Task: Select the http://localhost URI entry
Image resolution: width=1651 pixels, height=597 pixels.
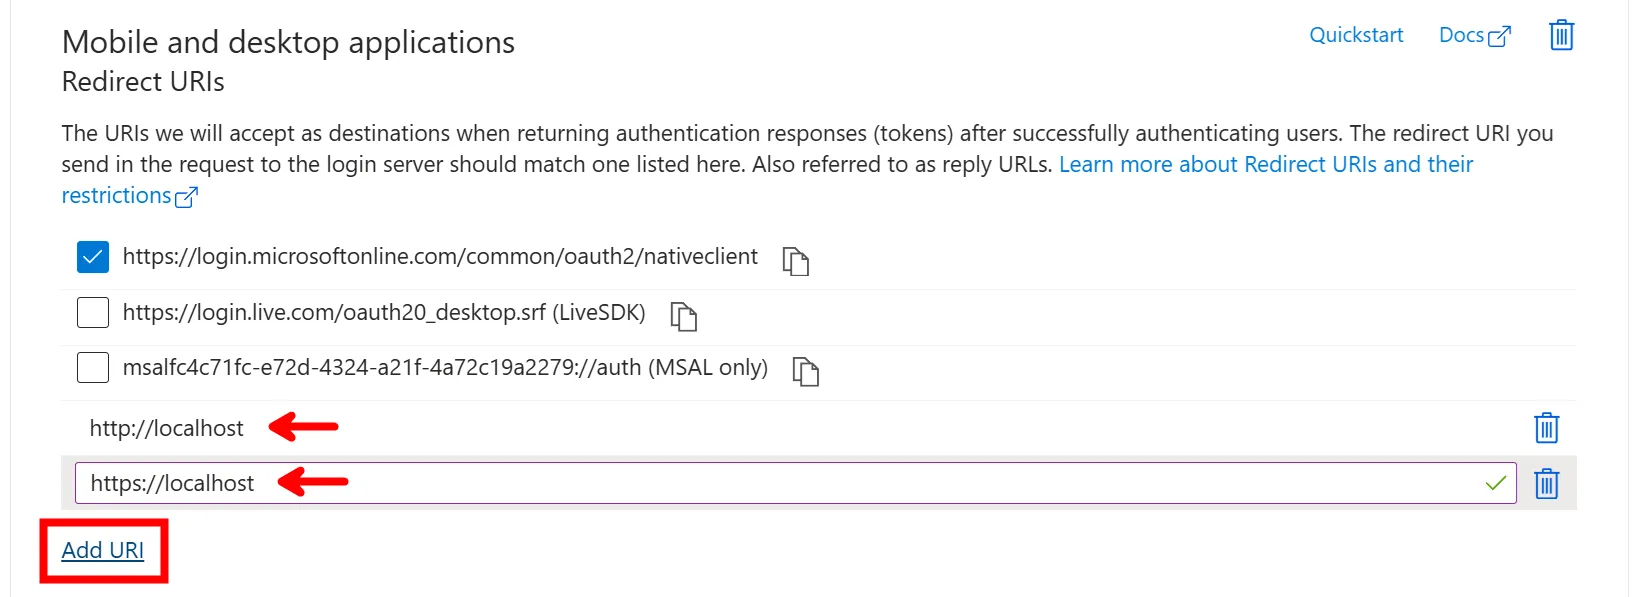Action: pos(166,427)
